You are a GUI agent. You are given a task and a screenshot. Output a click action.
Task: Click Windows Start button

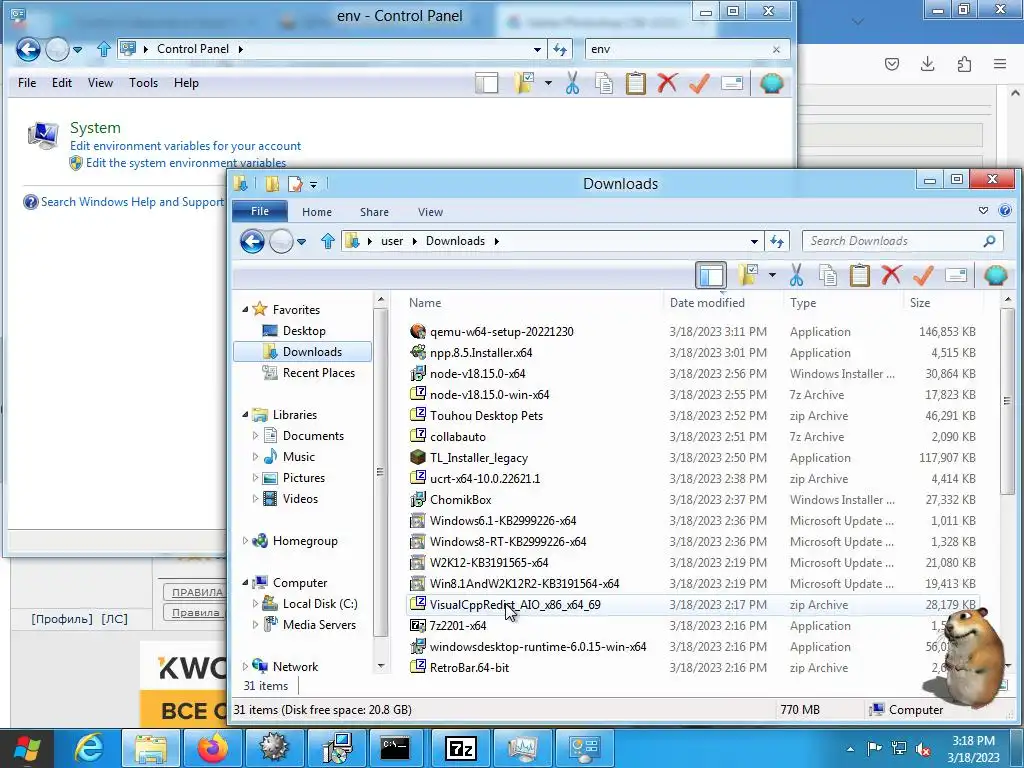pos(27,748)
